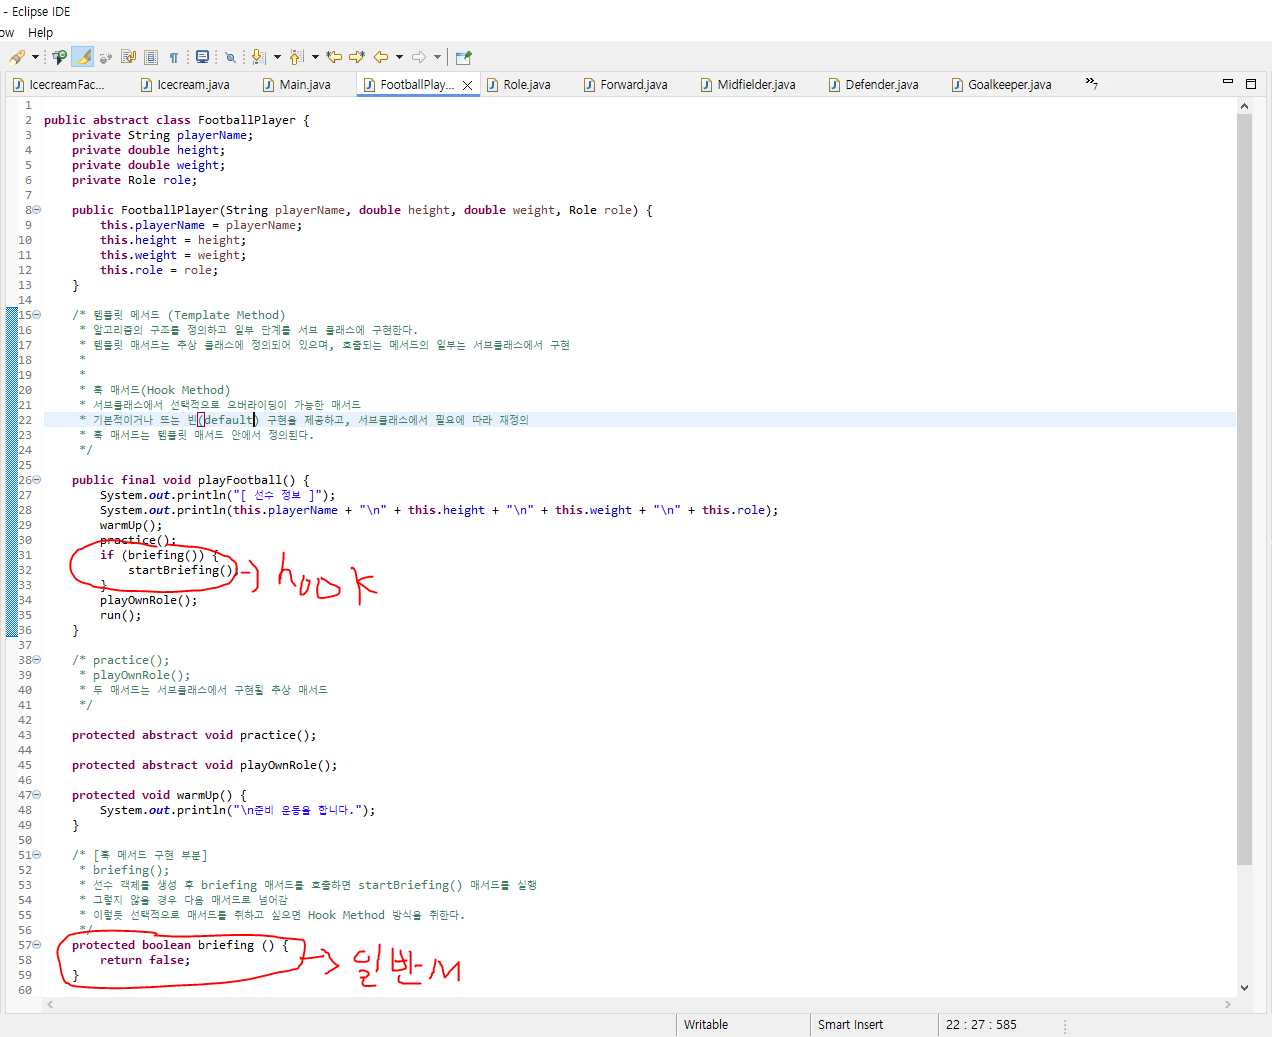Toggle Mark Occurrences highlighter

(x=83, y=57)
